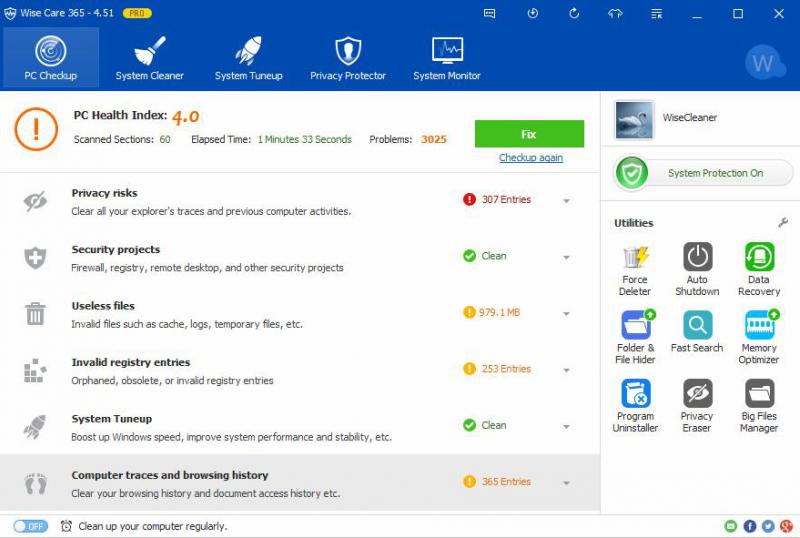Viewport: 800px width, 538px height.
Task: Click the green Fix button
Action: pos(529,134)
